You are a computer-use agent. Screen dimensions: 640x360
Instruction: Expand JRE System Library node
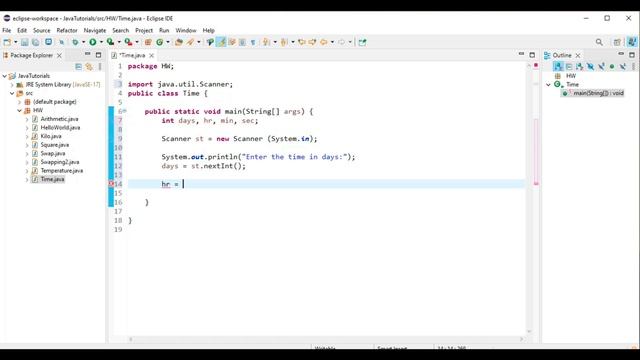12,85
